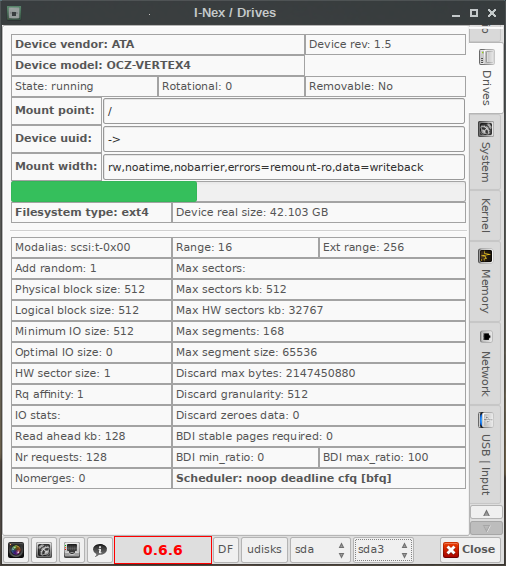Click the tab scroll down arrow
The width and height of the screenshot is (506, 566).
(x=486, y=528)
